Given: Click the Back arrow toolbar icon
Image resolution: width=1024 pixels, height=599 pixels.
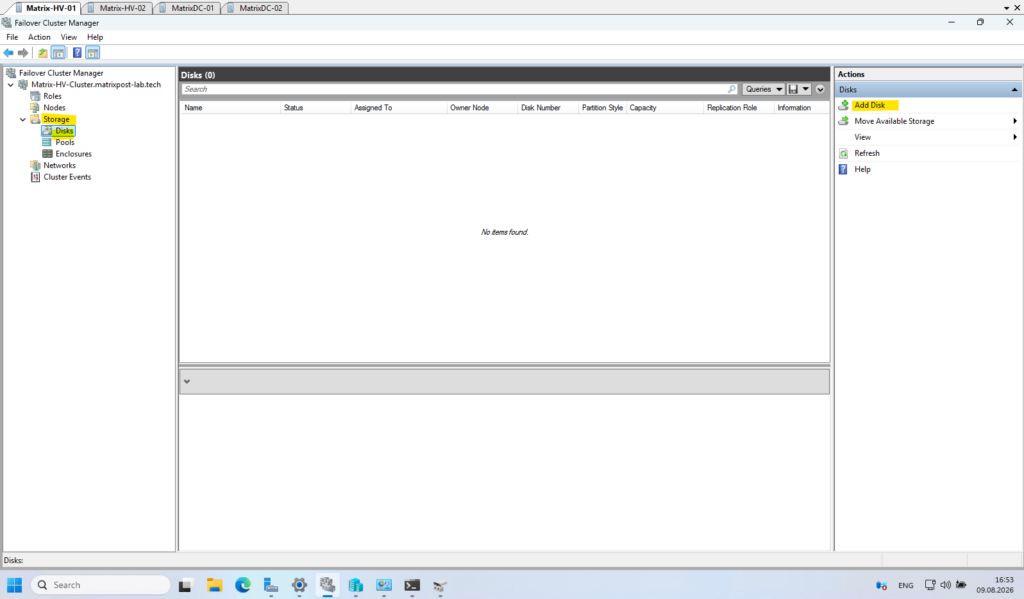Looking at the screenshot, I should point(8,53).
